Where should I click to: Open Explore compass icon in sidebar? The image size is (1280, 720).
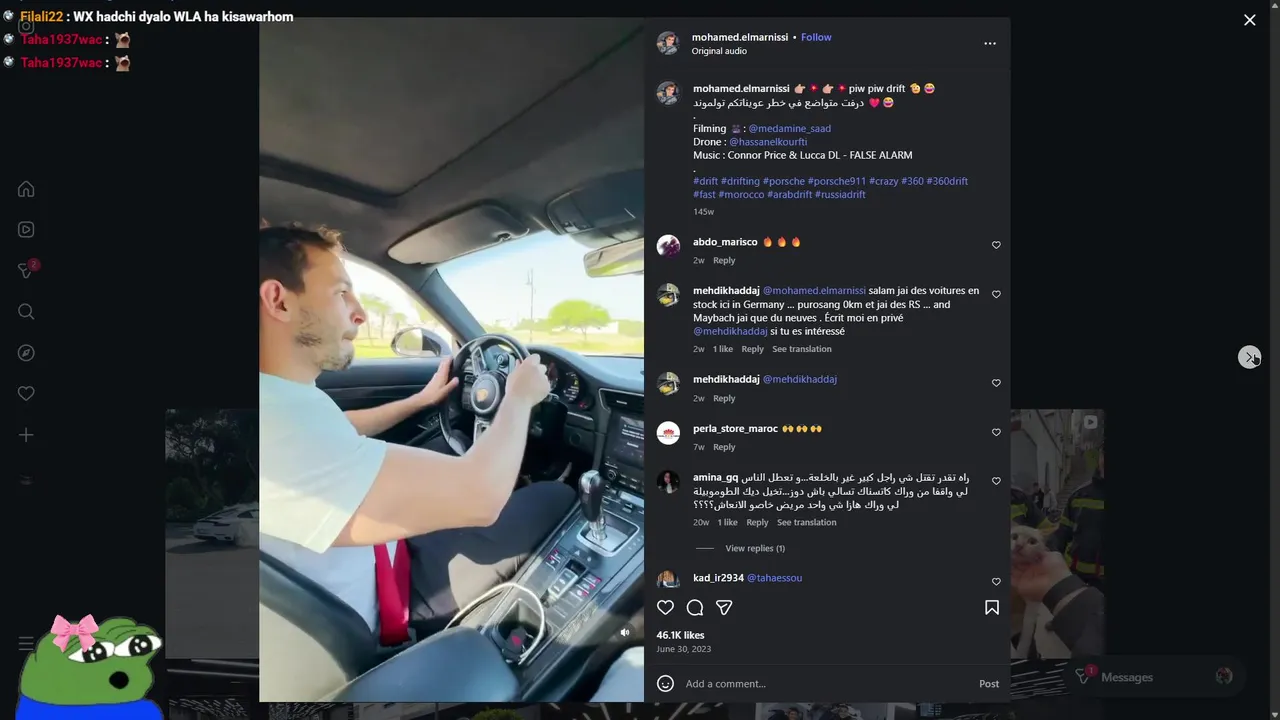[26, 353]
